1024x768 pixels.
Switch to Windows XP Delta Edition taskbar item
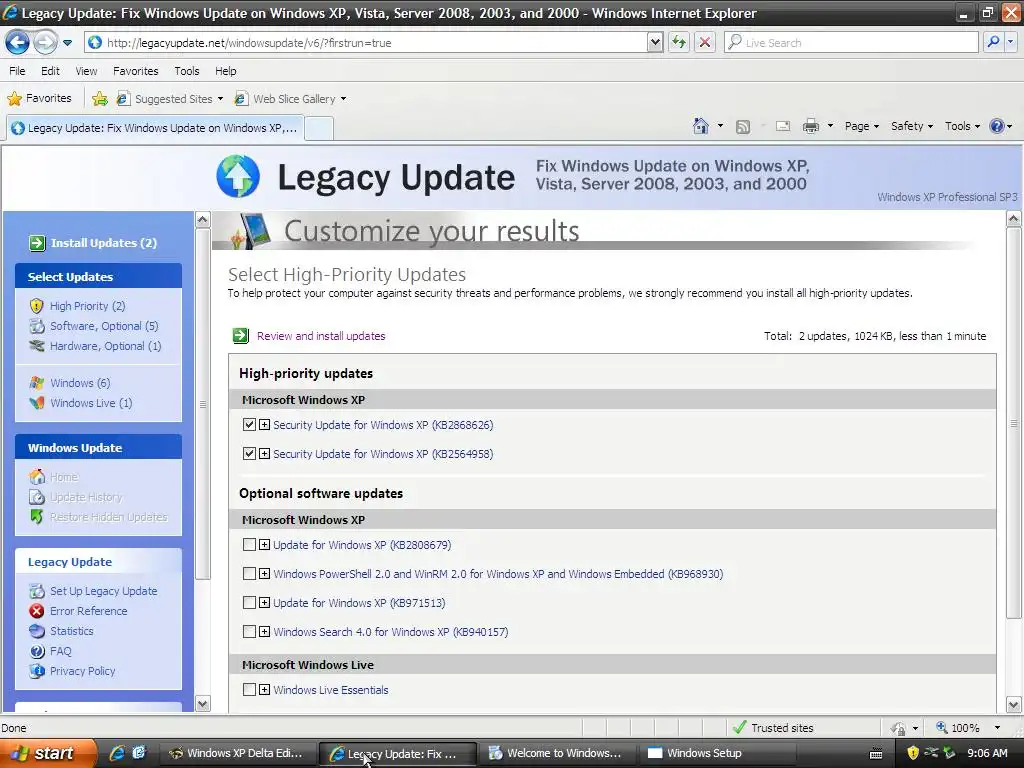(238, 753)
